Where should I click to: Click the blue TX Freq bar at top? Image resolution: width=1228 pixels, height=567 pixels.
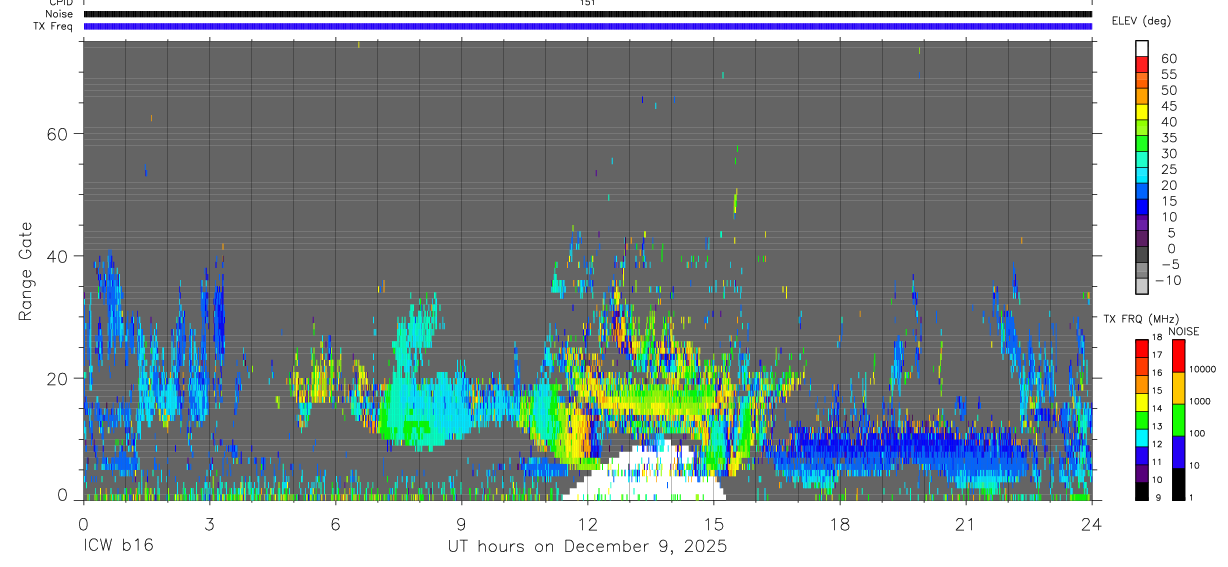(587, 26)
